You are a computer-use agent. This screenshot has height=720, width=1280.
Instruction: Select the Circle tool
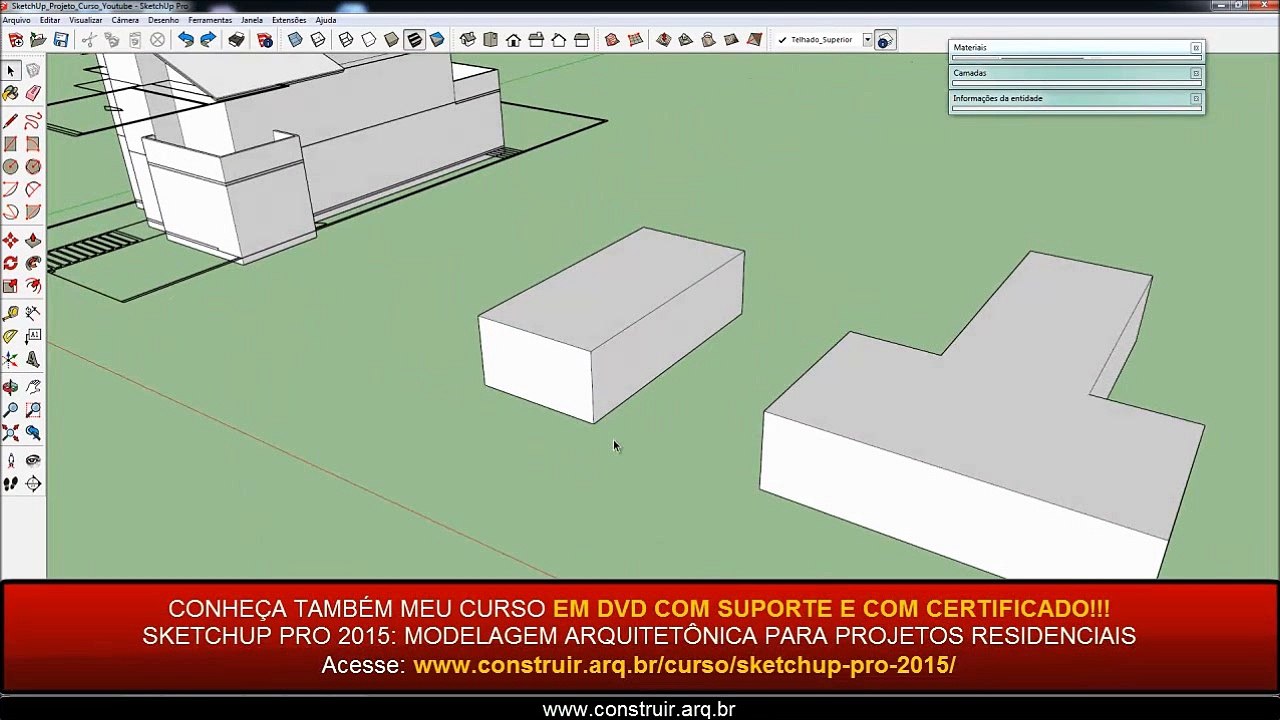tap(10, 167)
